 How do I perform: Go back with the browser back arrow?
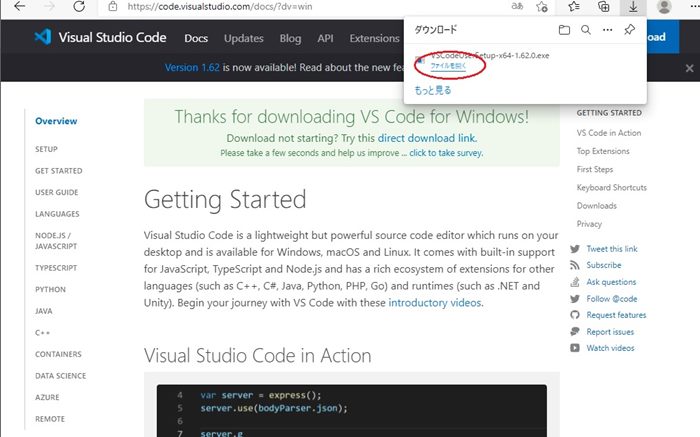click(20, 6)
